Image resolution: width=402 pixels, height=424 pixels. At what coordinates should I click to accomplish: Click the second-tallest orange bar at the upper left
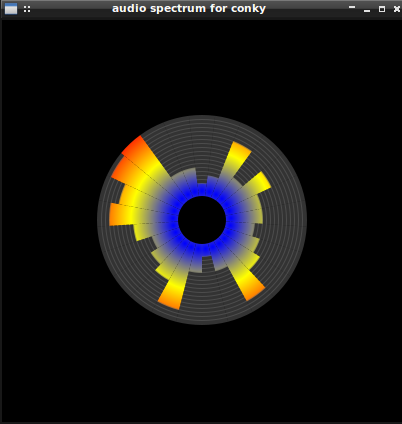122,169
